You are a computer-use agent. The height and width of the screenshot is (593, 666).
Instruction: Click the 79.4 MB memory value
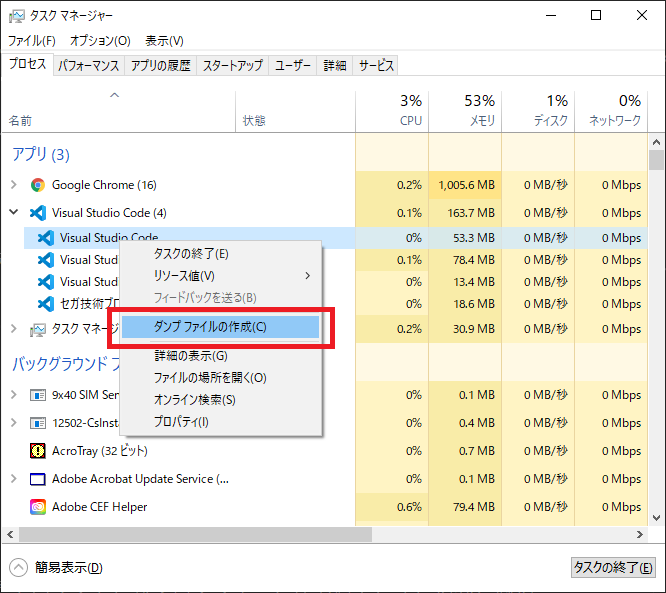[474, 507]
